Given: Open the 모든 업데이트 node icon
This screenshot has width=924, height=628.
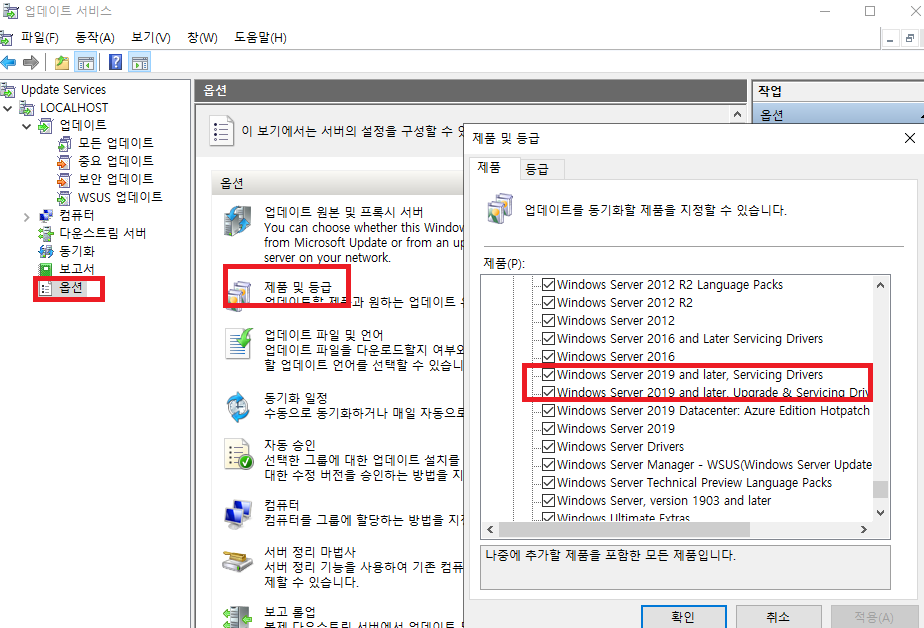Looking at the screenshot, I should point(65,143).
